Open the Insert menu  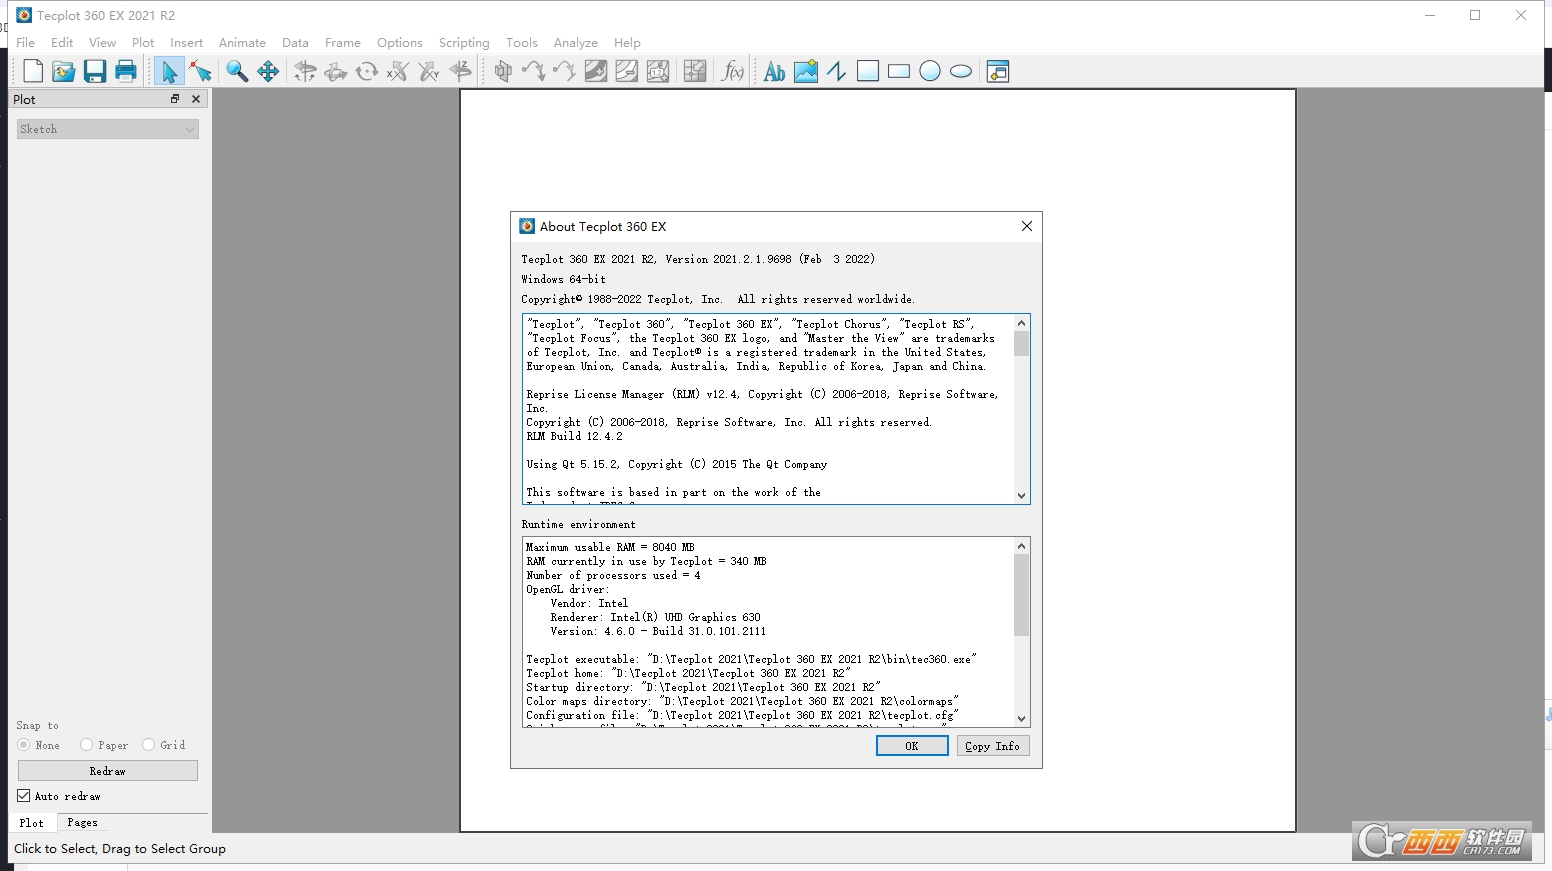[x=186, y=43]
